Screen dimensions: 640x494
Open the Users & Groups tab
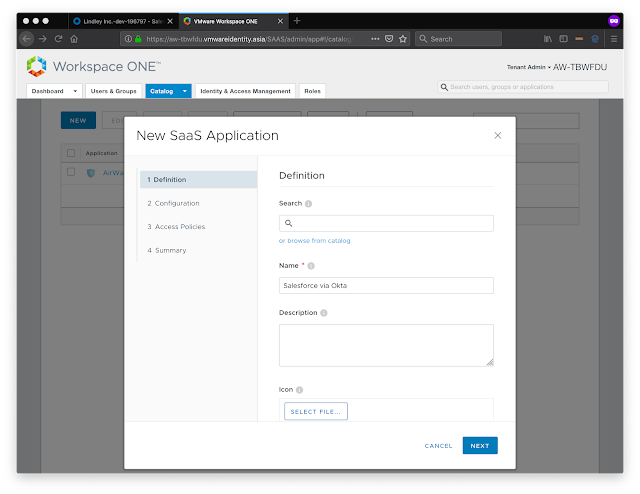(x=113, y=91)
